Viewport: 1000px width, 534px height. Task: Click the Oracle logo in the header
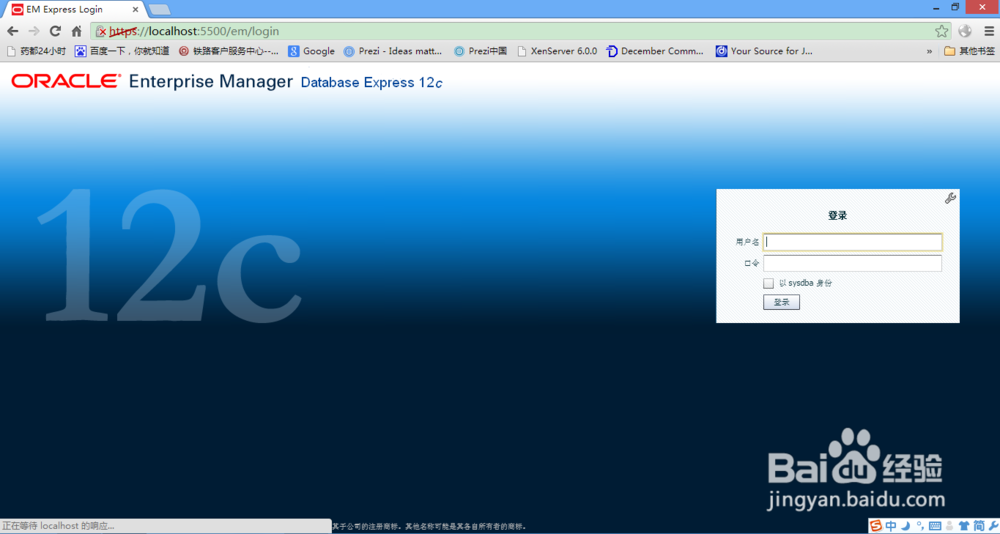pos(66,81)
